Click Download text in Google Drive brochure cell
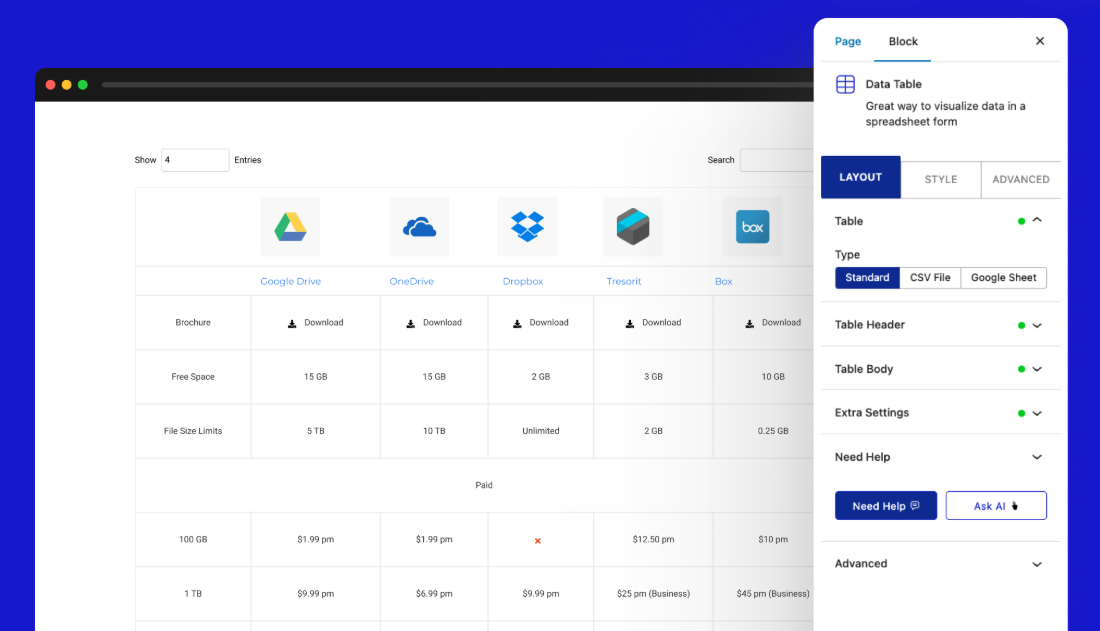Viewport: 1100px width, 631px height. (324, 323)
